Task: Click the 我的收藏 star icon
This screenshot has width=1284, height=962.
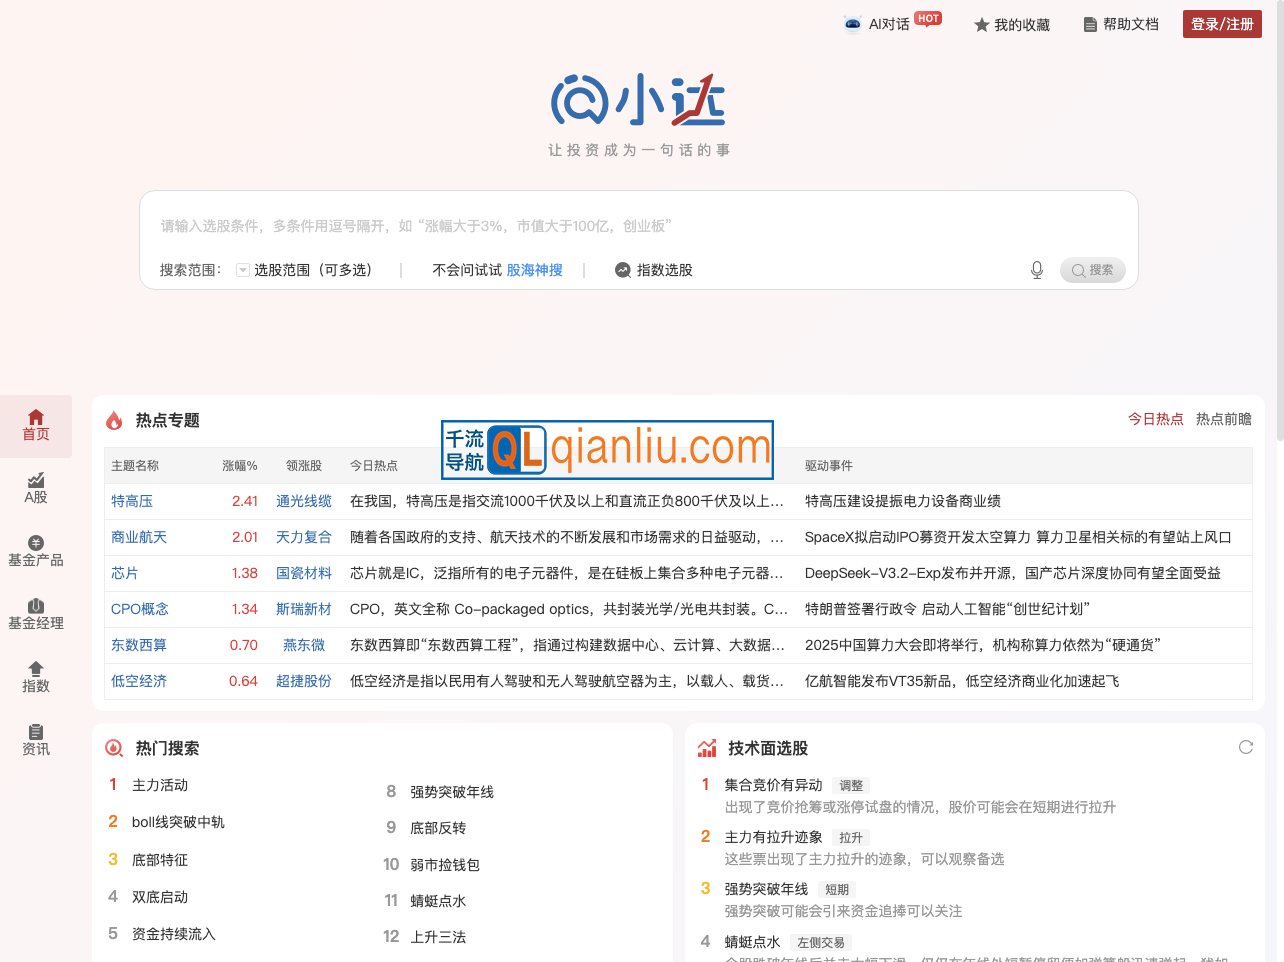Action: [981, 24]
